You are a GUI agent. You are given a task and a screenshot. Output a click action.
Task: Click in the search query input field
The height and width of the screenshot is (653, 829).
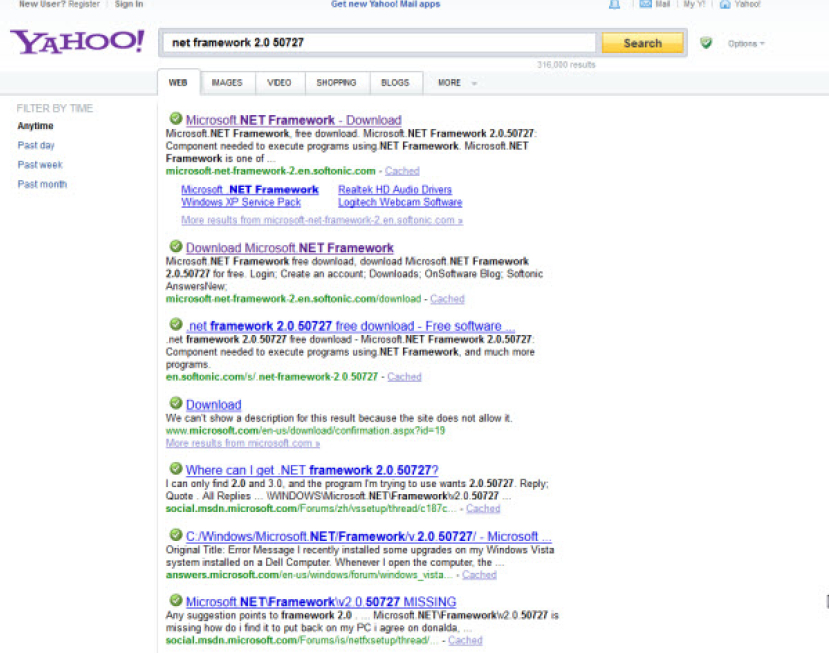click(x=380, y=43)
